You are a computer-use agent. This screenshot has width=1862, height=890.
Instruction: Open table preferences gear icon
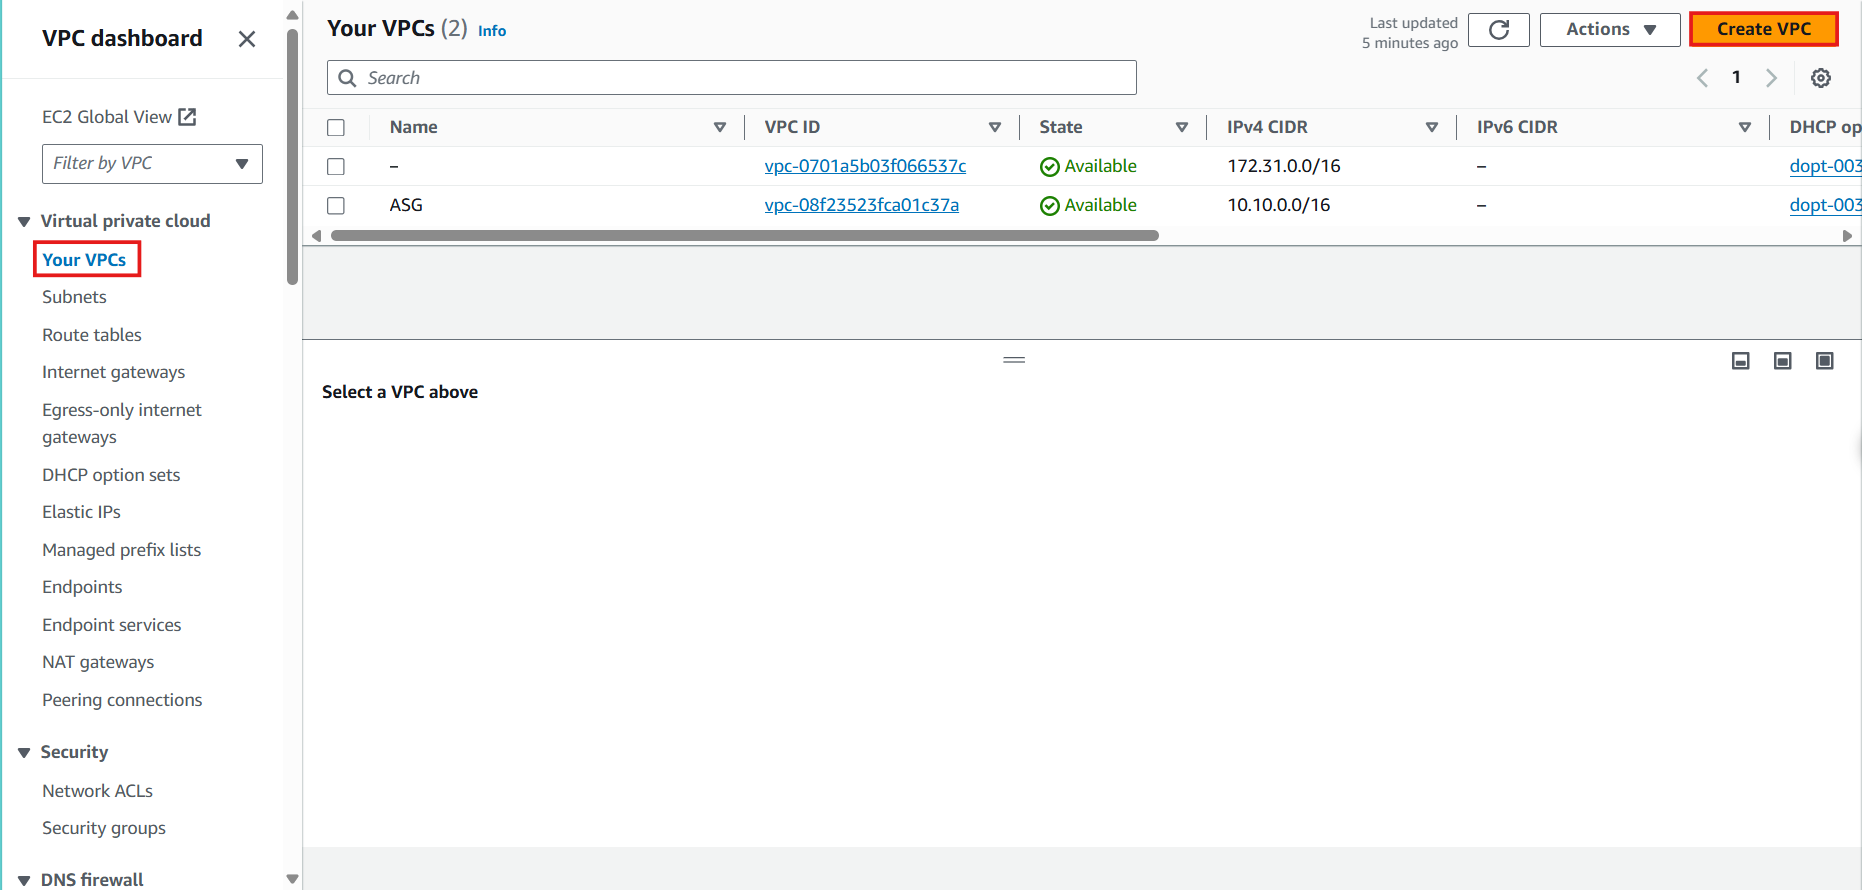pos(1821,78)
